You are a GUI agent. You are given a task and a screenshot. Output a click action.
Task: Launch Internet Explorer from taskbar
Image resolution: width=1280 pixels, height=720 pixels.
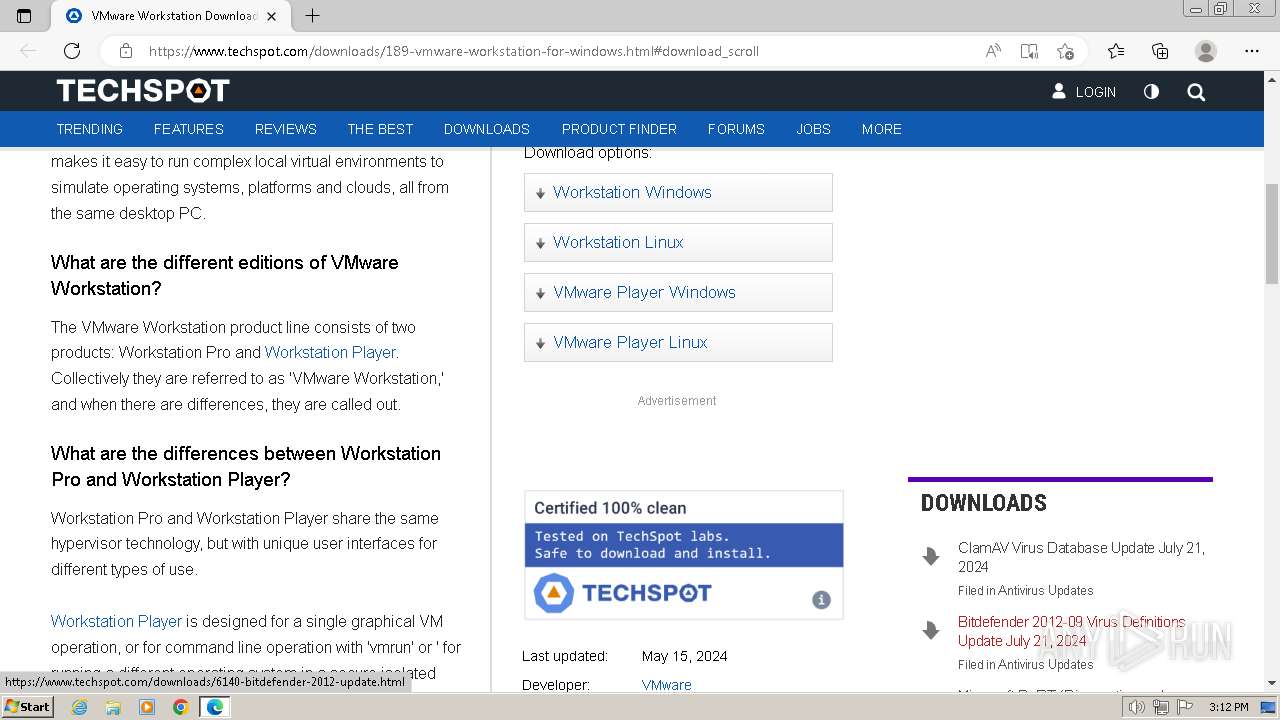(79, 707)
